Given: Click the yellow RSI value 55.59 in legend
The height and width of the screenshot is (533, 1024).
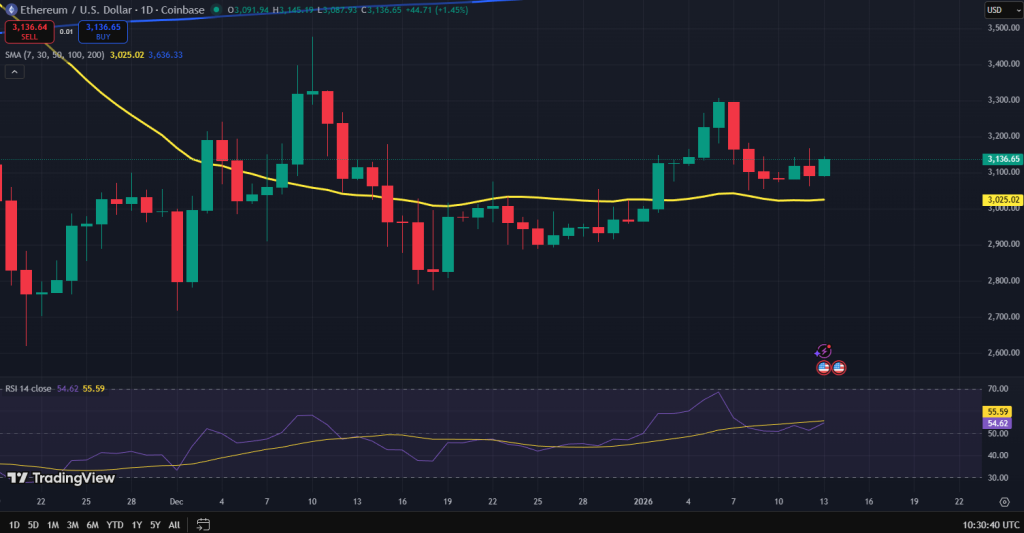Looking at the screenshot, I should click(93, 389).
